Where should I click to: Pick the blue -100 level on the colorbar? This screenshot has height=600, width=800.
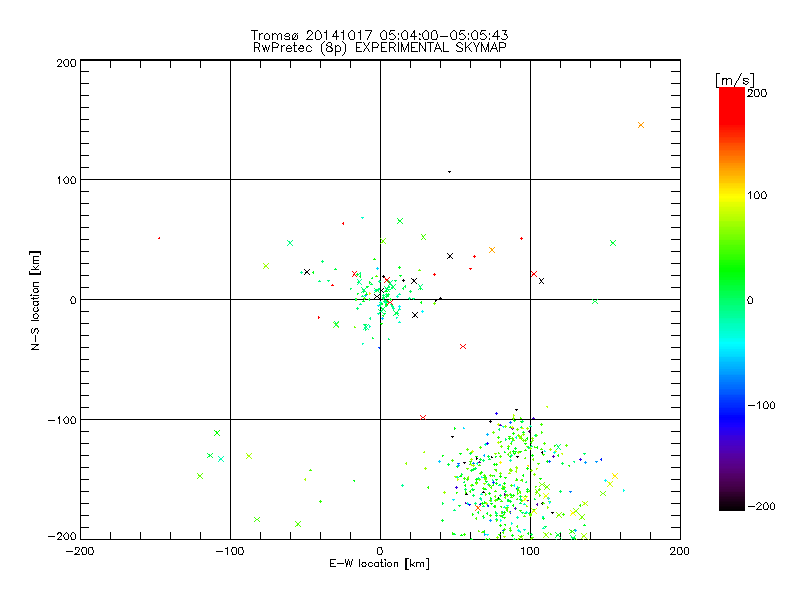click(731, 405)
